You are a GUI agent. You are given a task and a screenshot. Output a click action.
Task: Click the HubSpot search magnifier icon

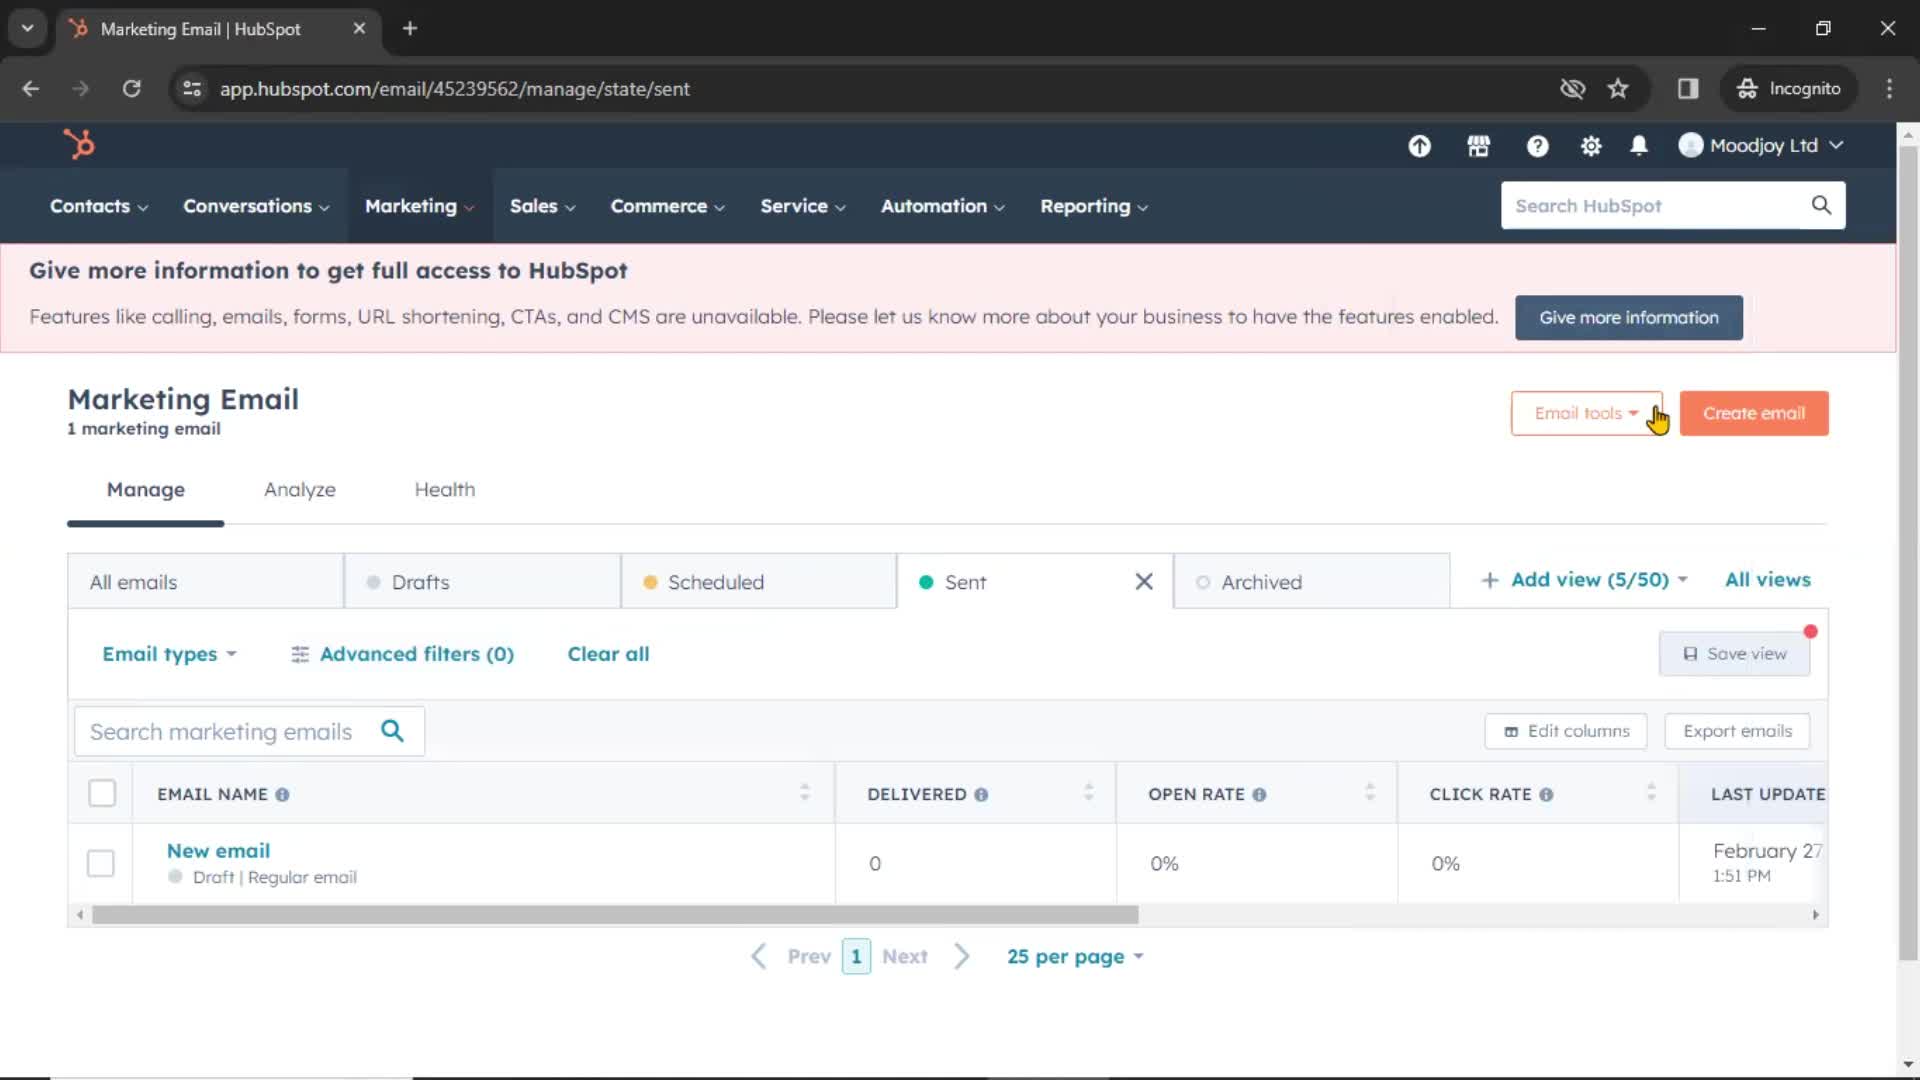click(x=1821, y=205)
